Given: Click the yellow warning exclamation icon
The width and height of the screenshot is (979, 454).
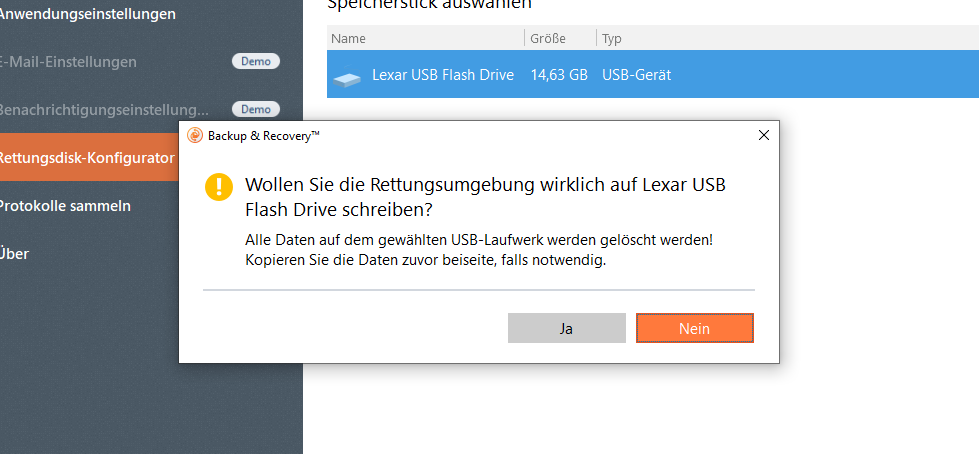Looking at the screenshot, I should [x=219, y=187].
